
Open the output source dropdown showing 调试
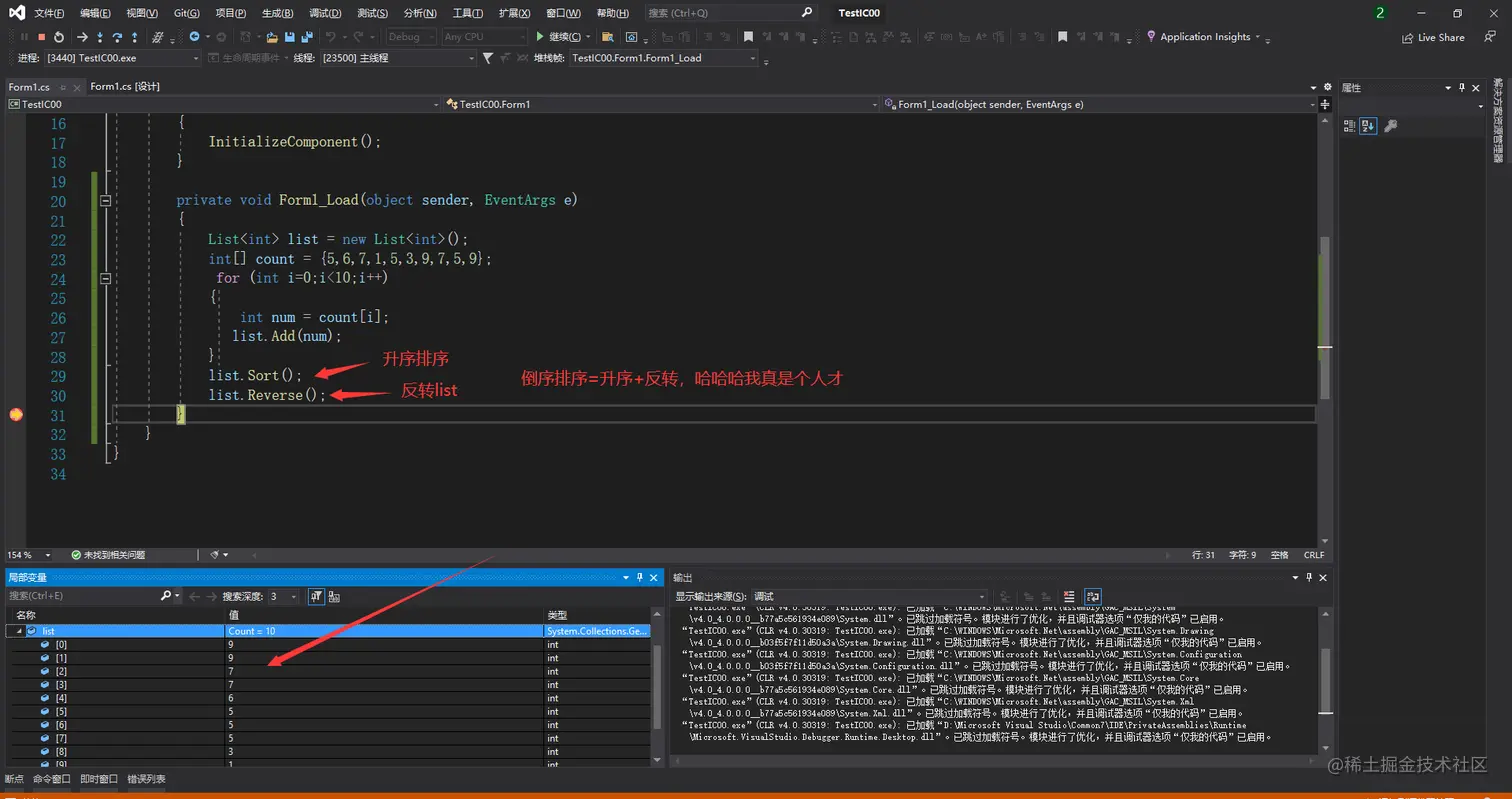868,596
